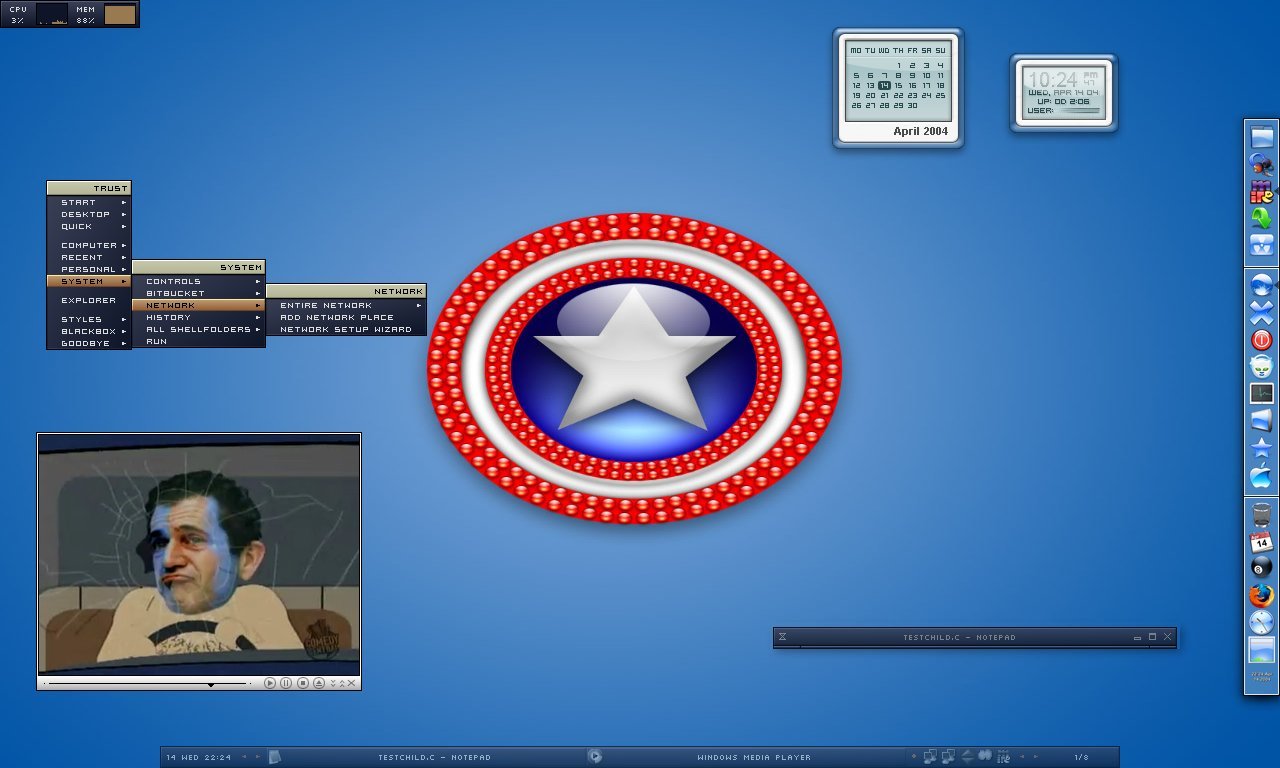Click the 10:24 clock widget
Screen dimensions: 1280x768
[x=1063, y=94]
